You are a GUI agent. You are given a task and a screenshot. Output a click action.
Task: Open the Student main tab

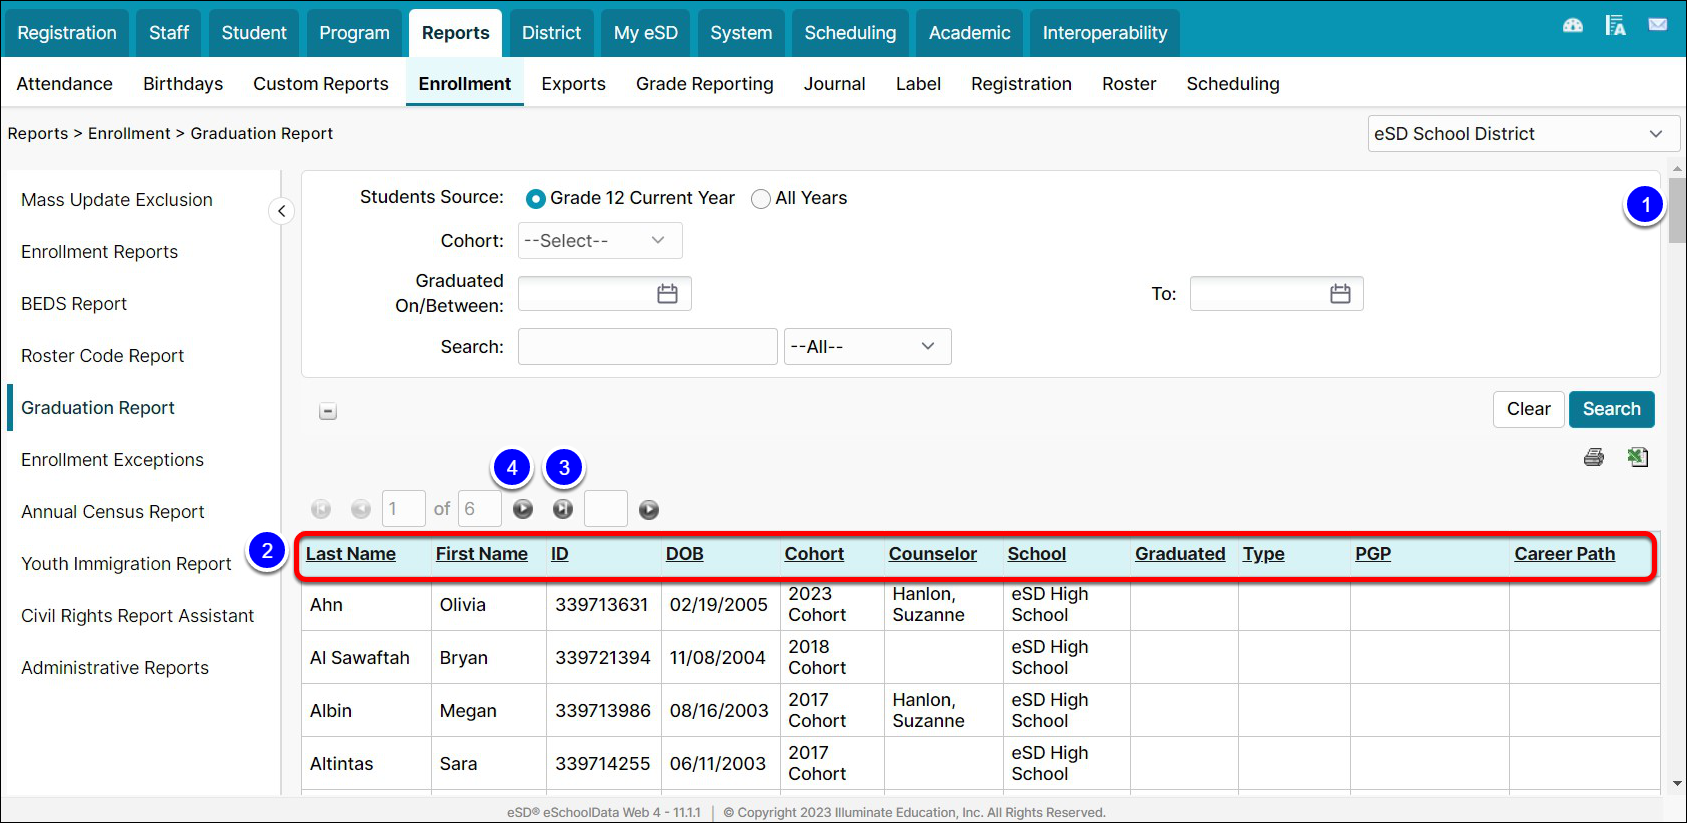[x=254, y=33]
